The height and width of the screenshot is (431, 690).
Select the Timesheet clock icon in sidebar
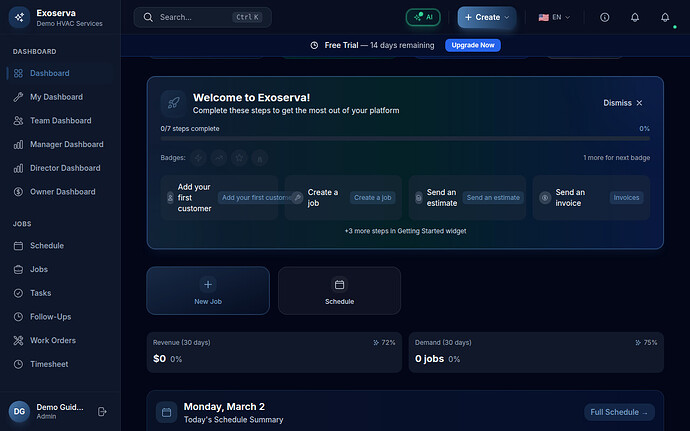point(18,364)
